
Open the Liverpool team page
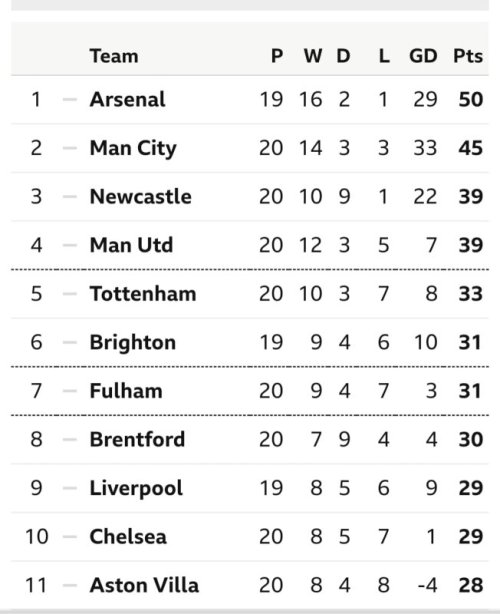136,488
